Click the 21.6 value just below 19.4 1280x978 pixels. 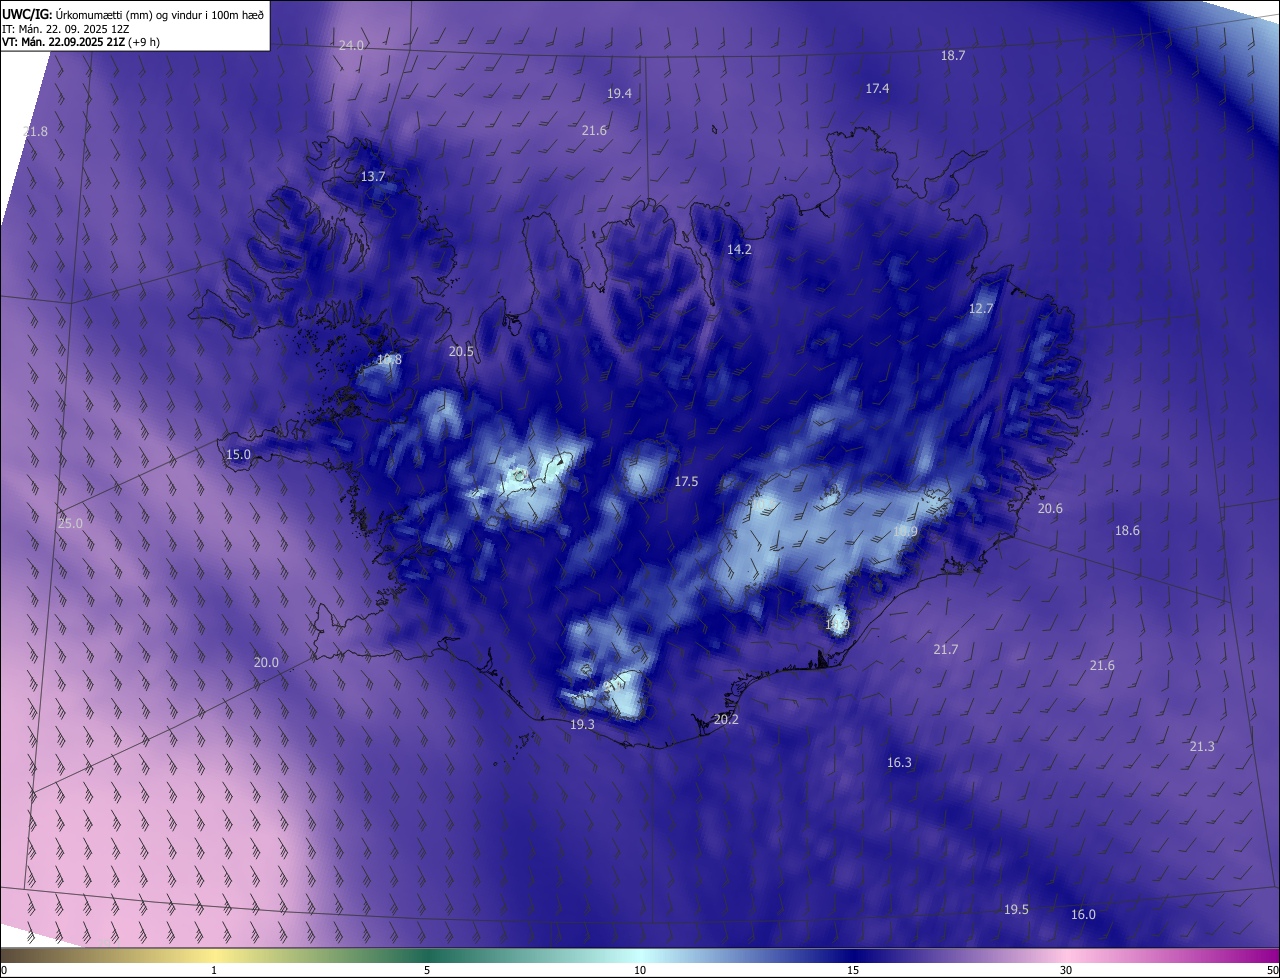(594, 131)
